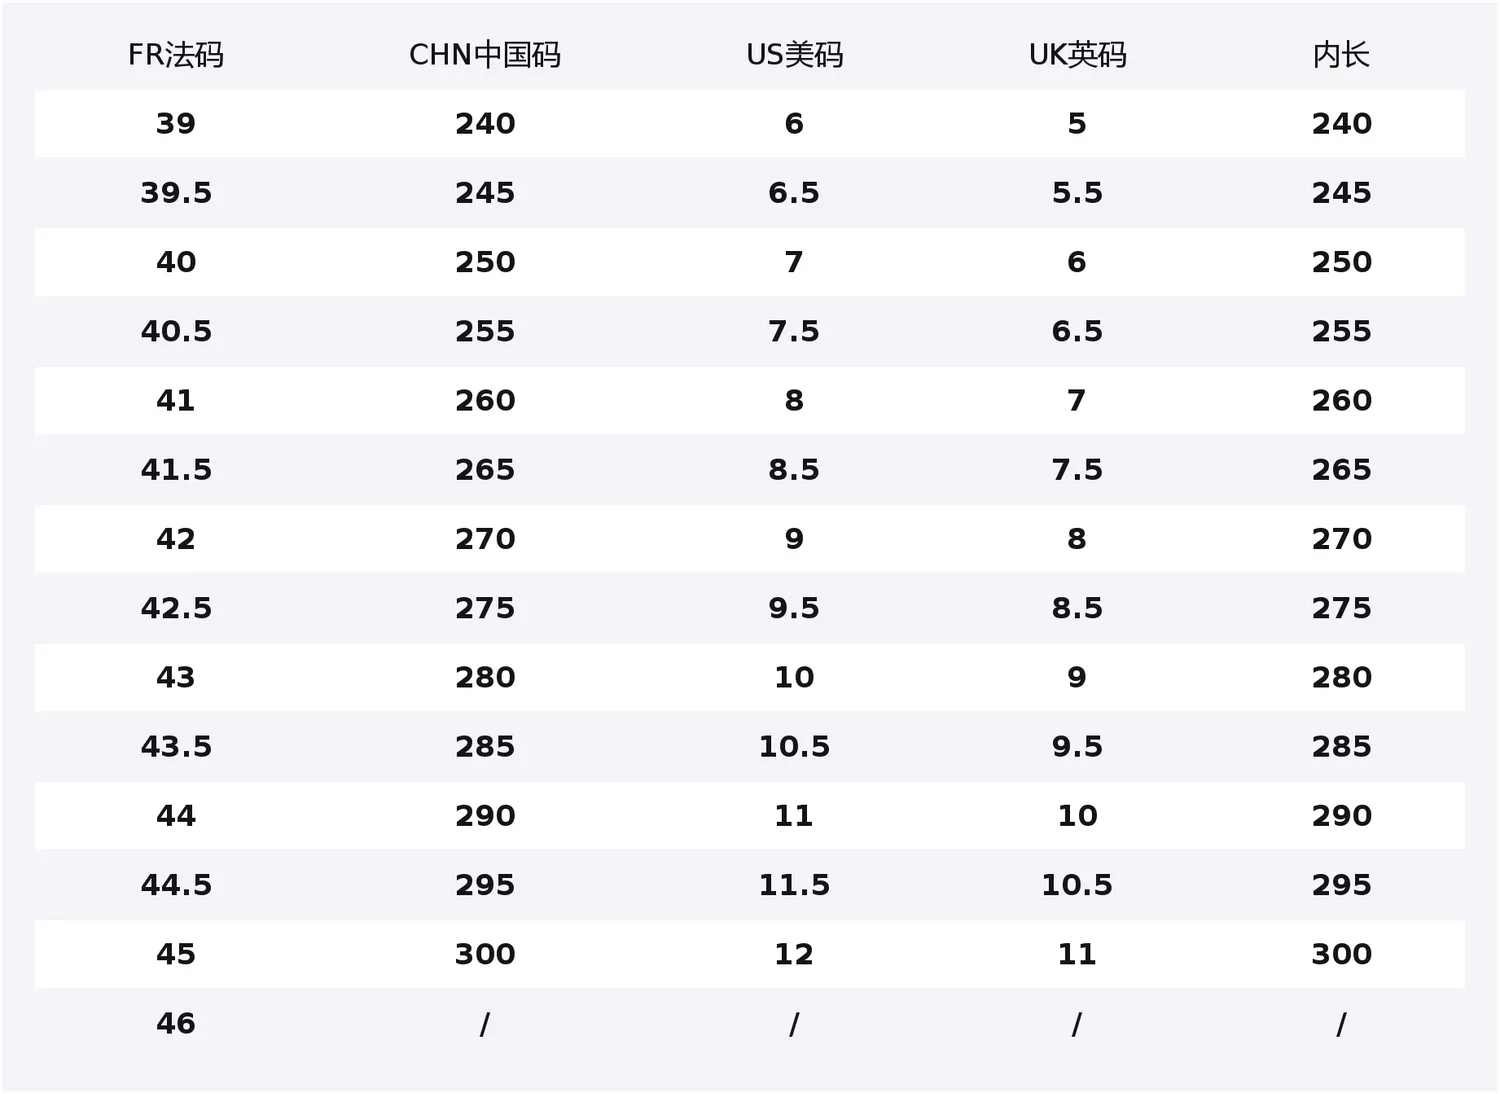The width and height of the screenshot is (1500, 1094).
Task: Select FR size 39.5 cell
Action: point(176,193)
